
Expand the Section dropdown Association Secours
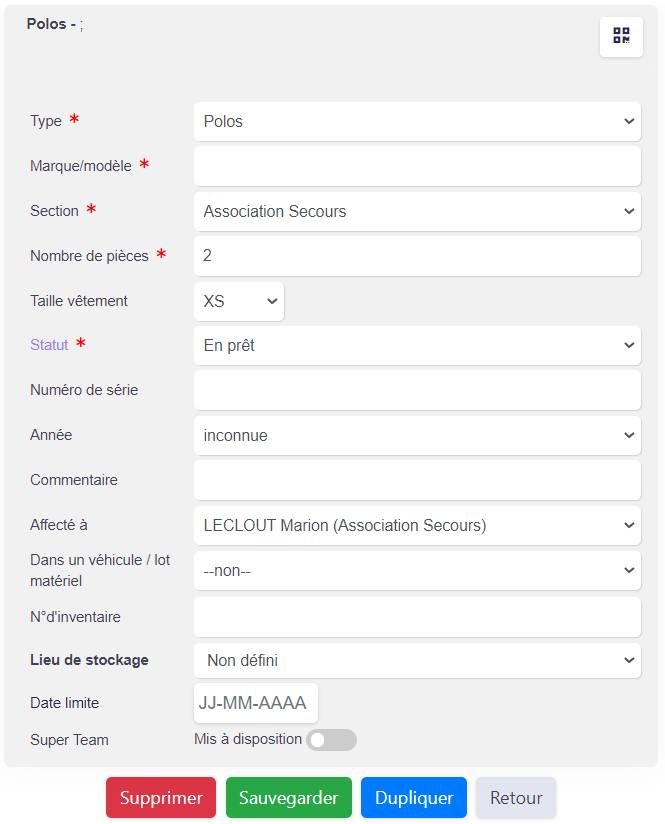coord(417,211)
